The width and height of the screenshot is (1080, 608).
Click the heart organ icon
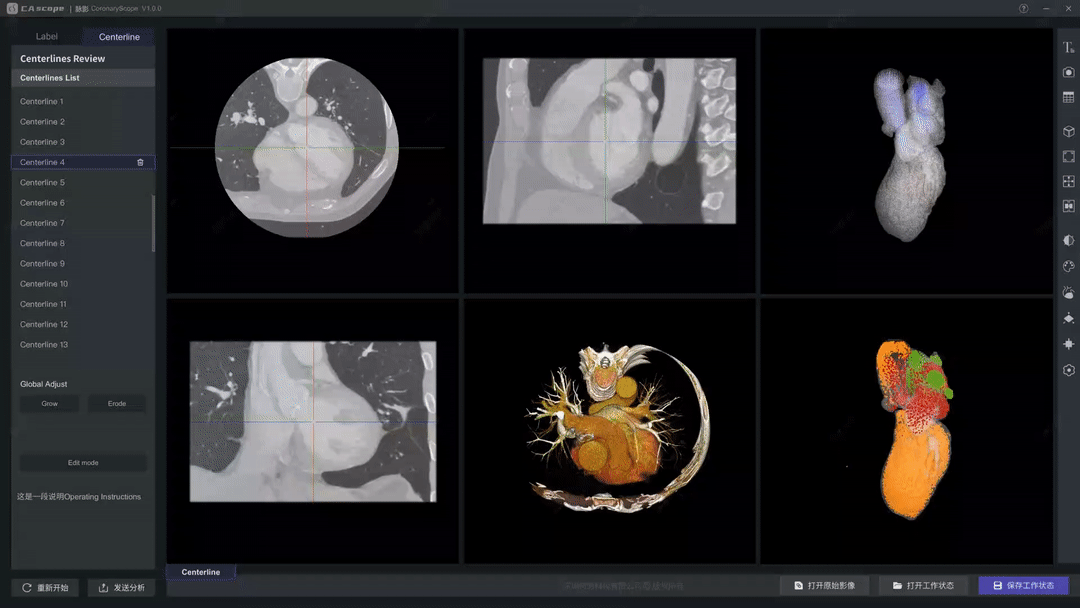(x=1068, y=293)
